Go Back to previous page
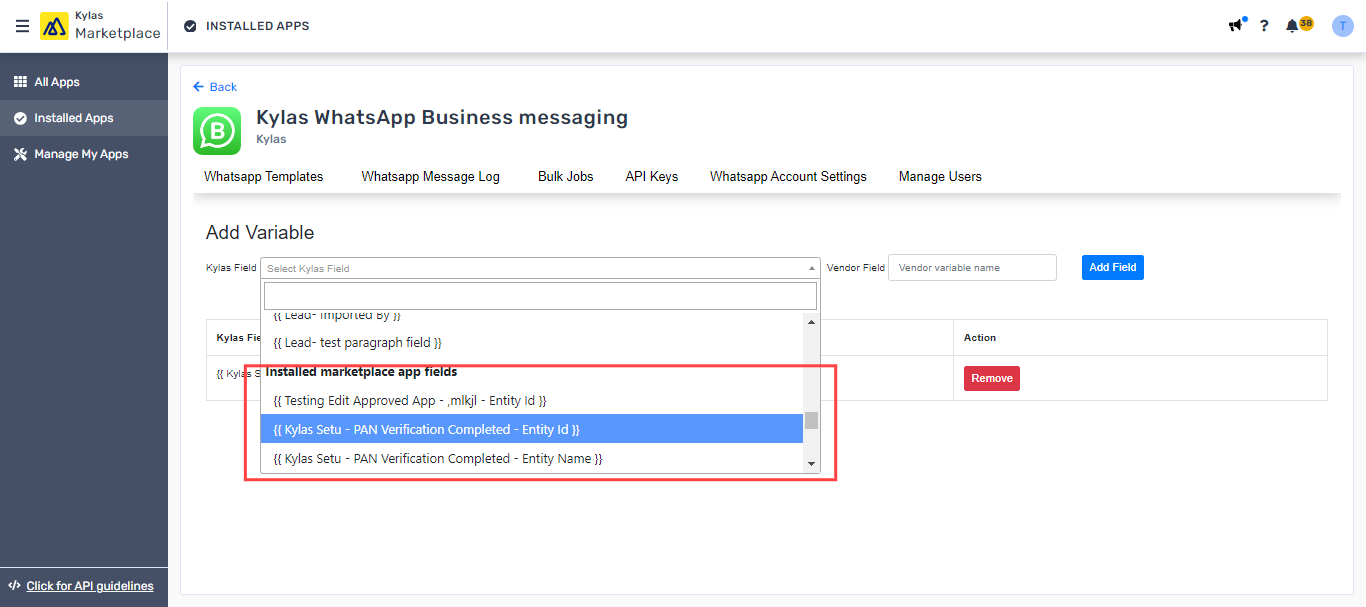Viewport: 1366px width, 607px height. [x=215, y=87]
